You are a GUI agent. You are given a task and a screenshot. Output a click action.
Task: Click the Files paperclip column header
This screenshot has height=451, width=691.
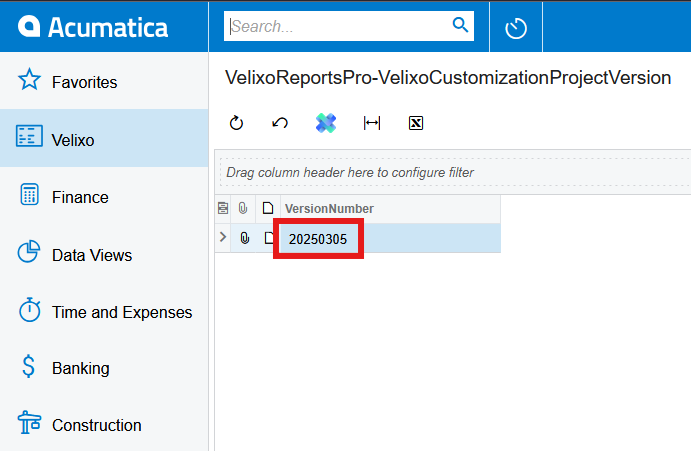[243, 208]
